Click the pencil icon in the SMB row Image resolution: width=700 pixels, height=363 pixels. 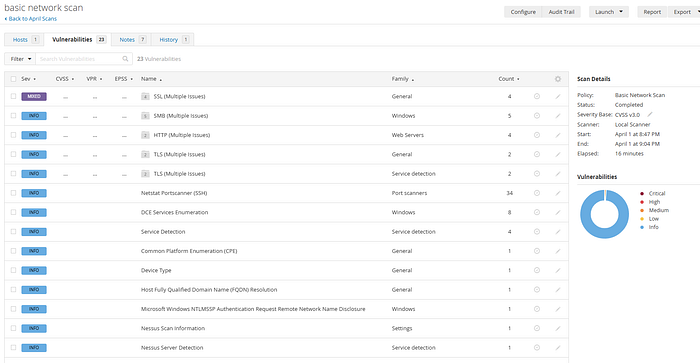click(558, 116)
